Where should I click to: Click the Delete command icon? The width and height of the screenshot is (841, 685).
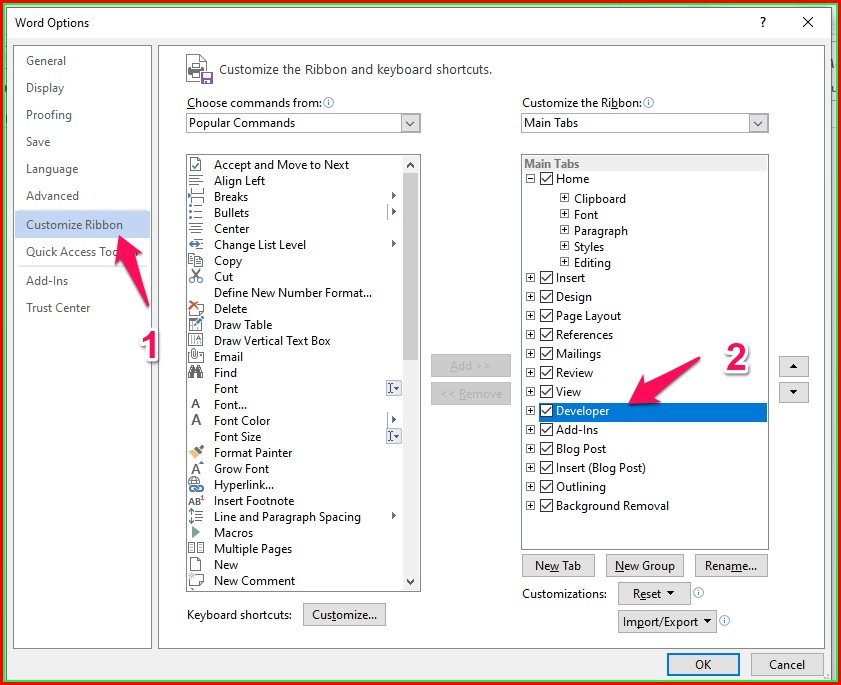click(196, 308)
